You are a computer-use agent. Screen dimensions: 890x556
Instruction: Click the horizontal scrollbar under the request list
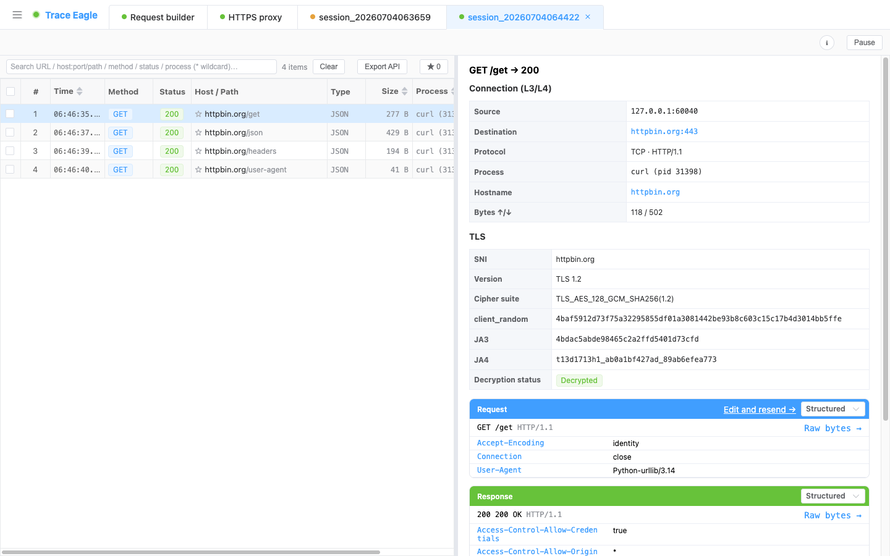[190, 552]
